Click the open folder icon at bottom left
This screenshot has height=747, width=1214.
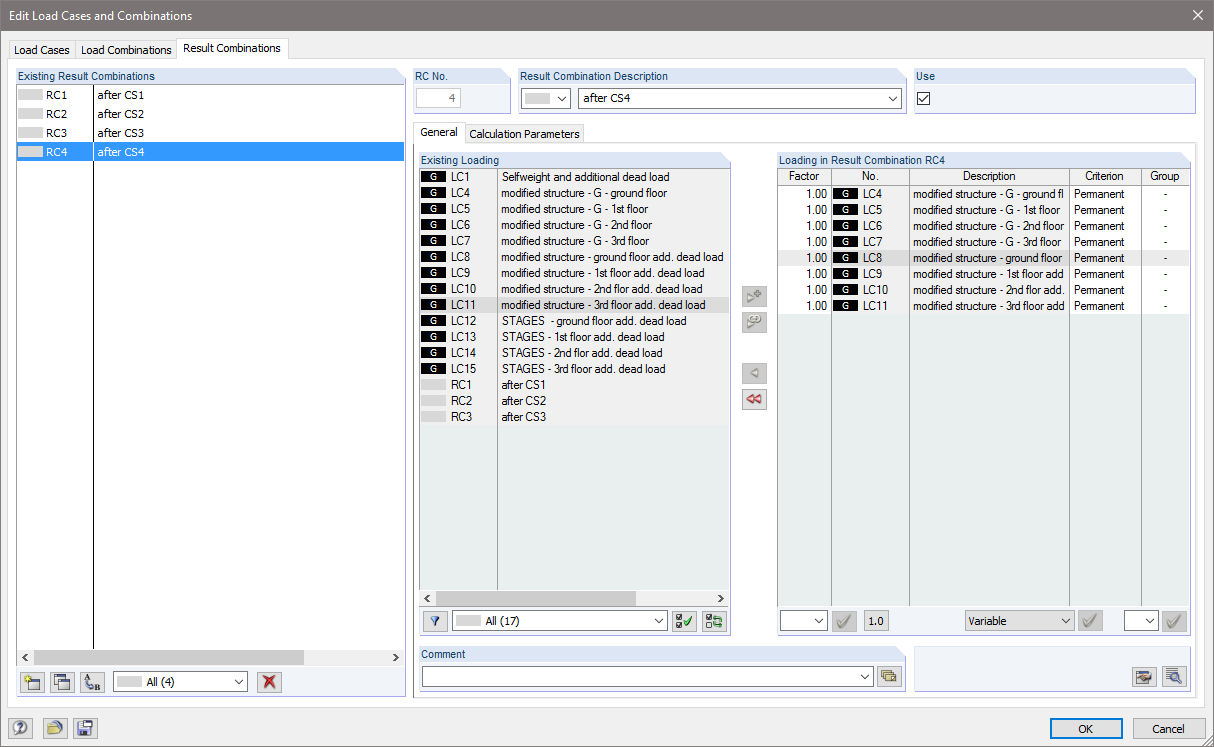click(x=55, y=728)
